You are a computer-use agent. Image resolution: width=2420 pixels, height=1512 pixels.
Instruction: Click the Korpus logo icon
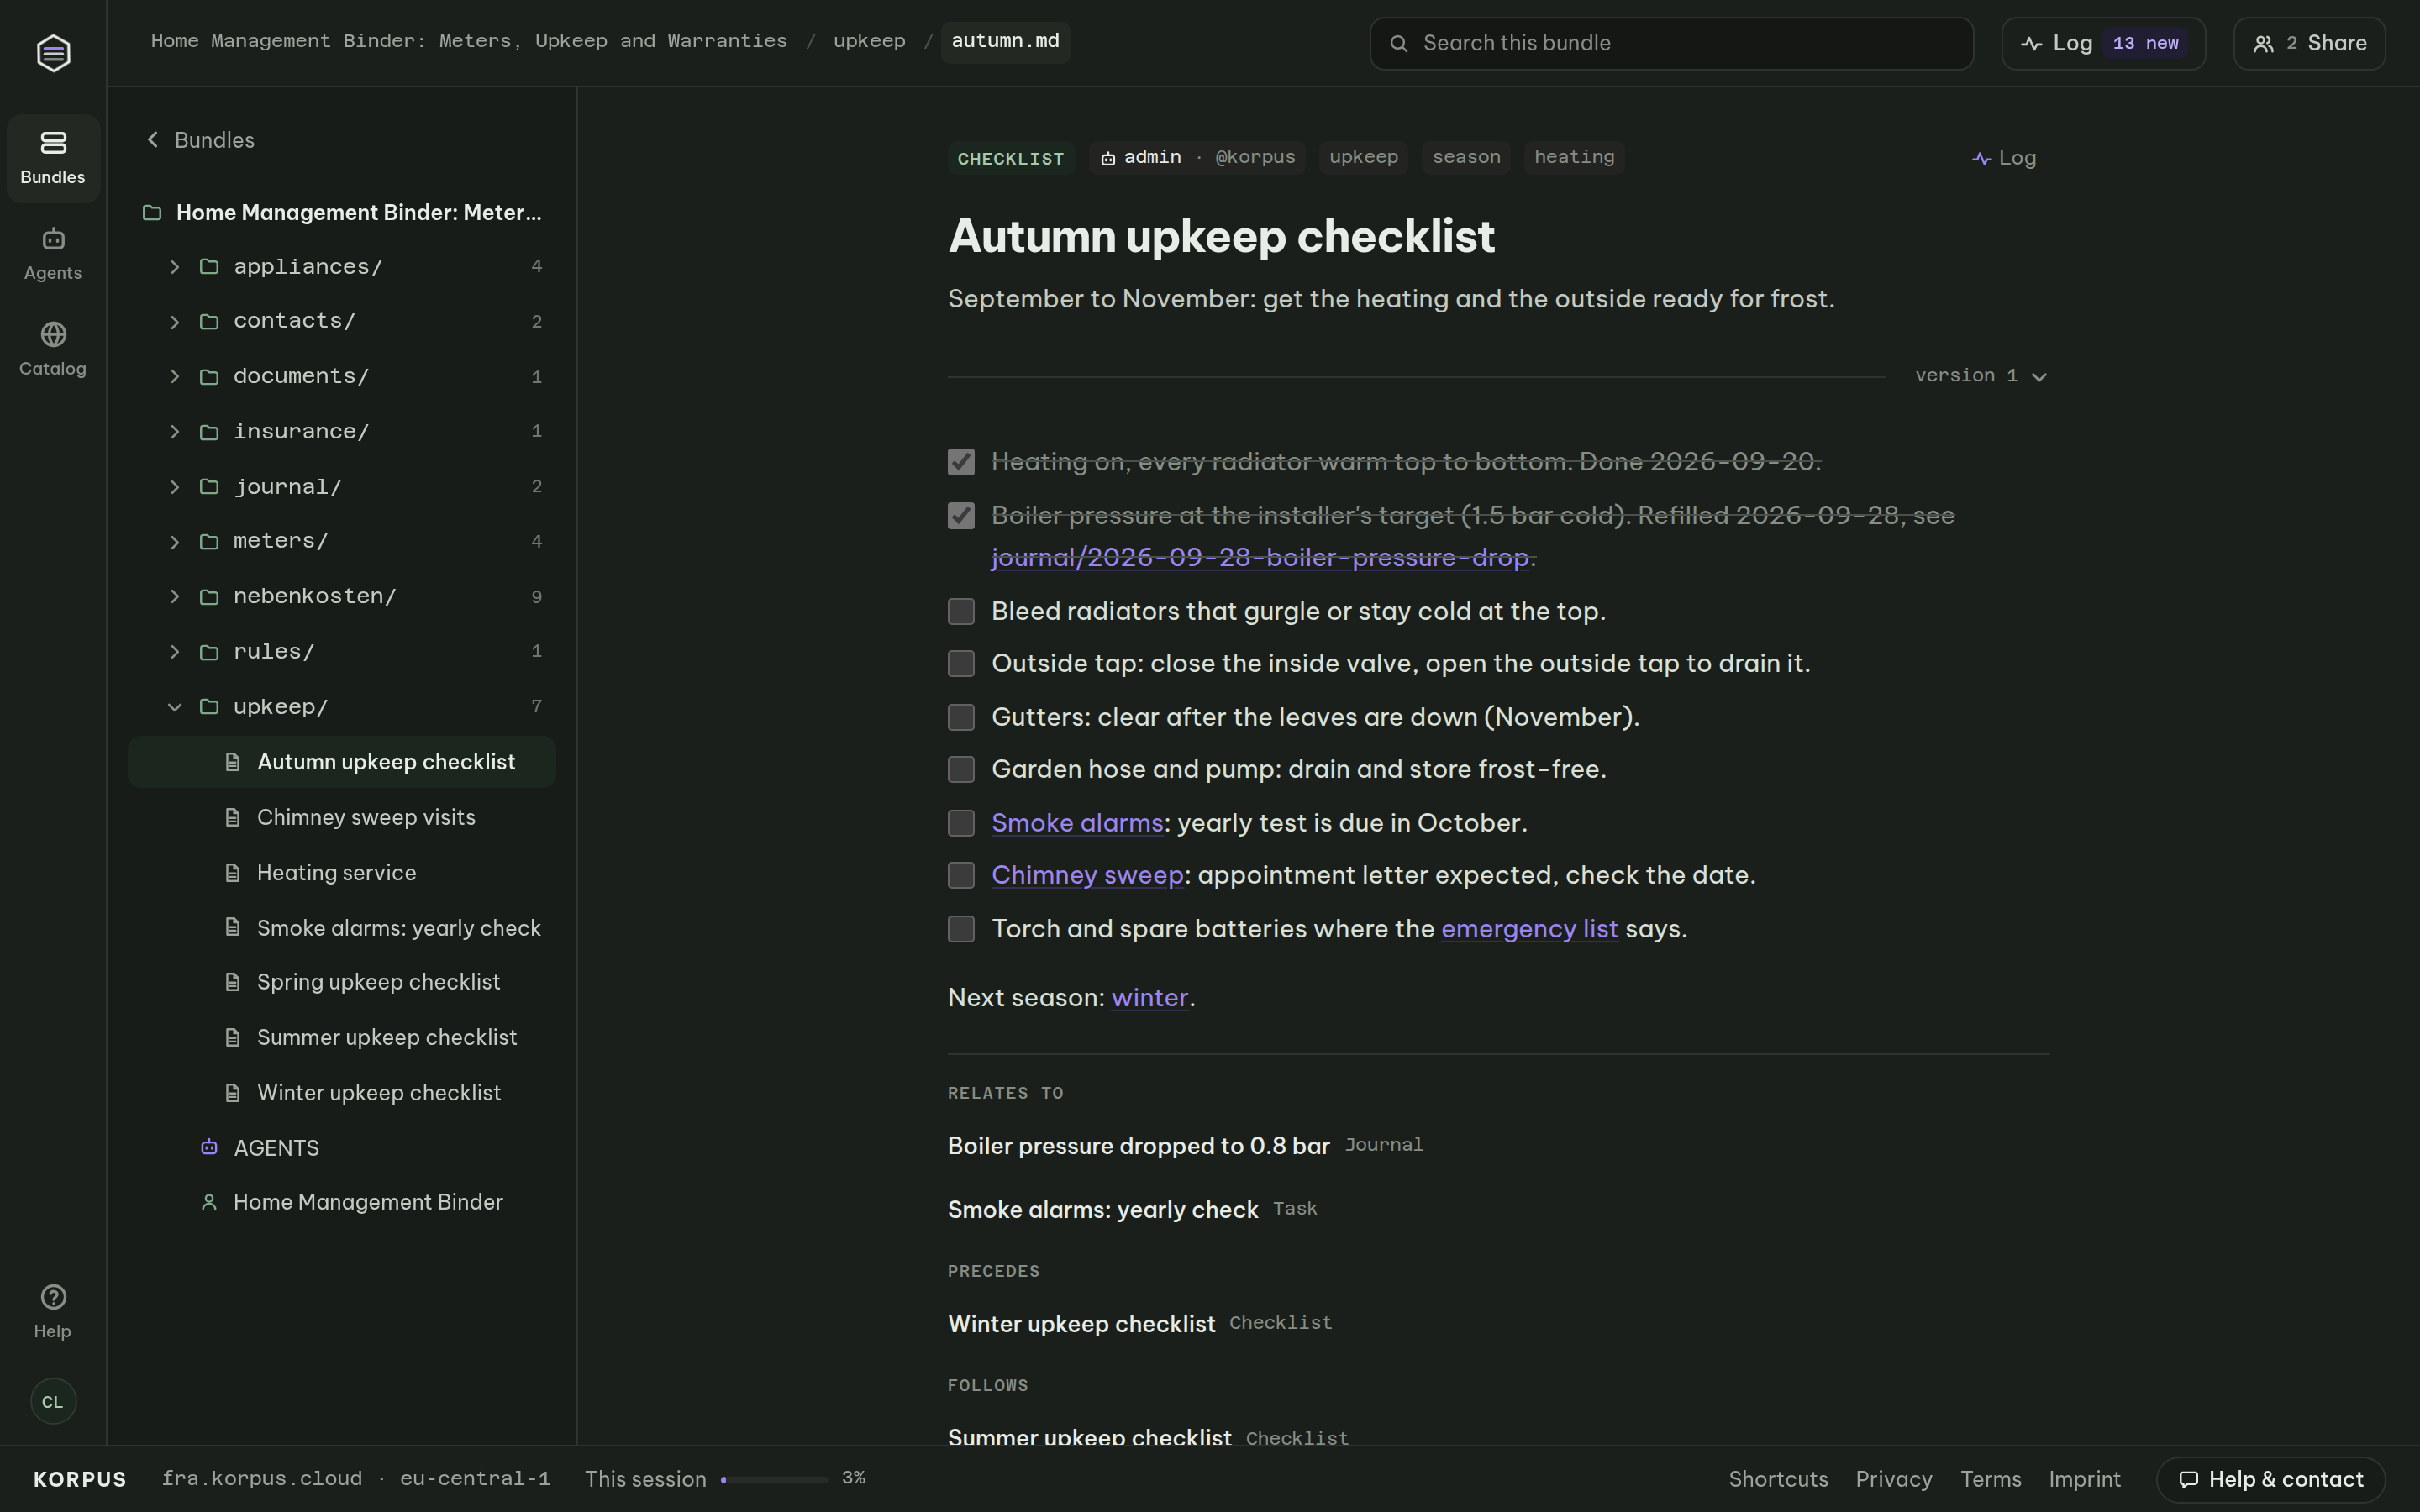pos(53,52)
